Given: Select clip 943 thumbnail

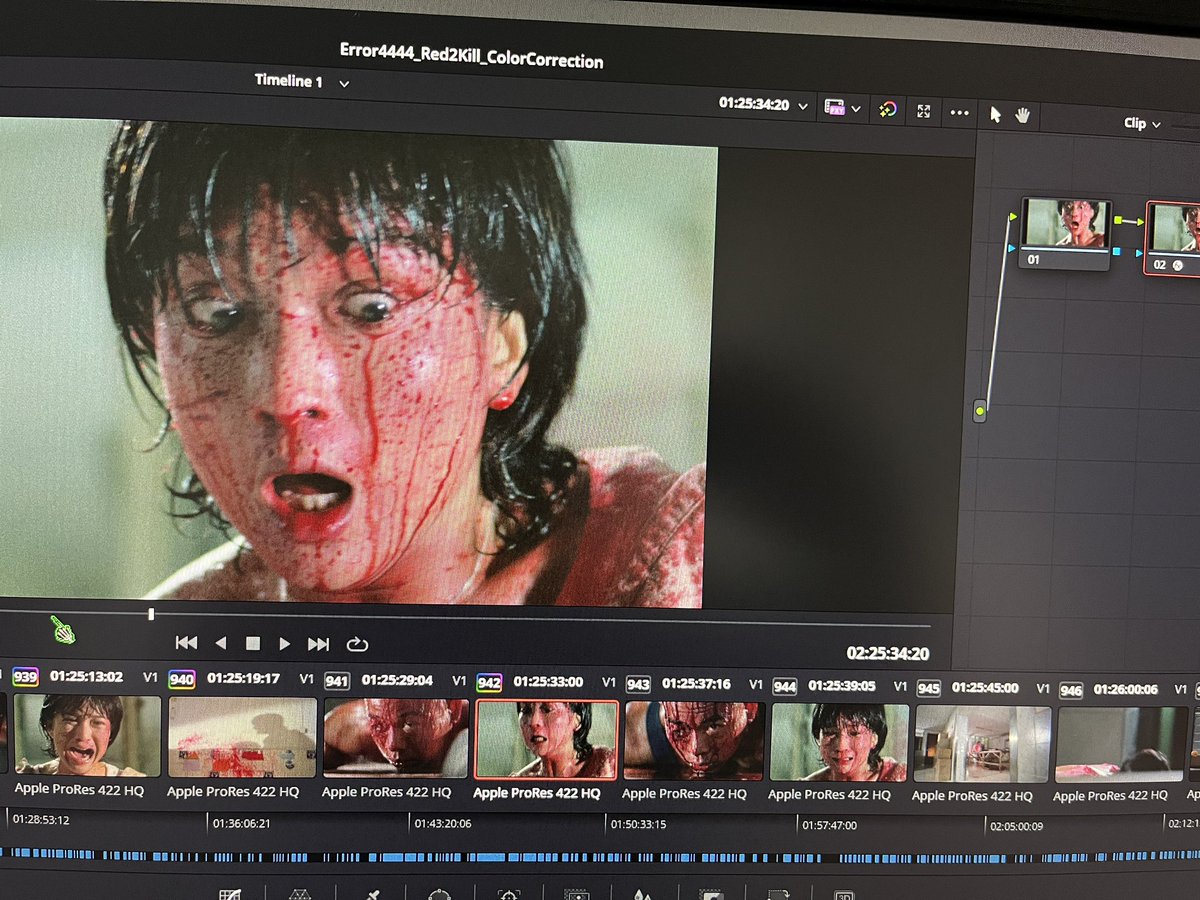Looking at the screenshot, I should (x=694, y=741).
